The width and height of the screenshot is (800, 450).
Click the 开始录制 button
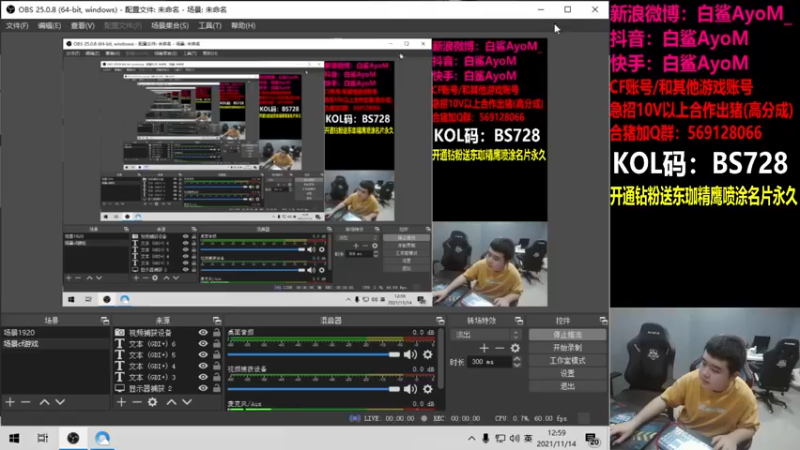tap(567, 347)
